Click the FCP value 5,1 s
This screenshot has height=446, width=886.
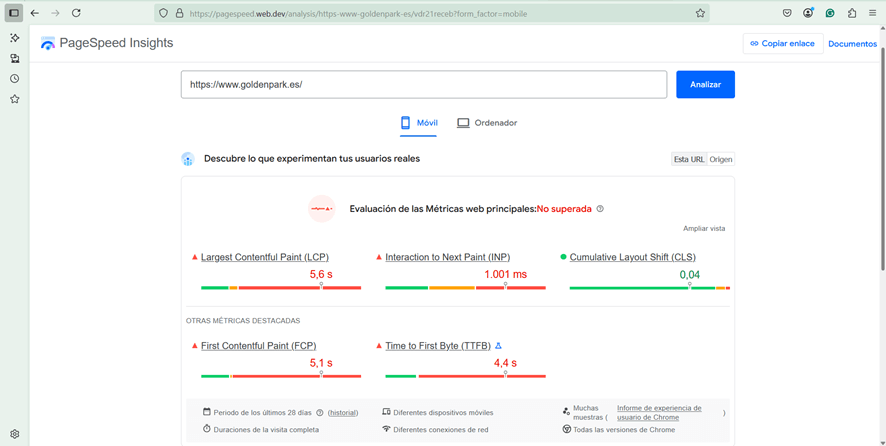[321, 363]
